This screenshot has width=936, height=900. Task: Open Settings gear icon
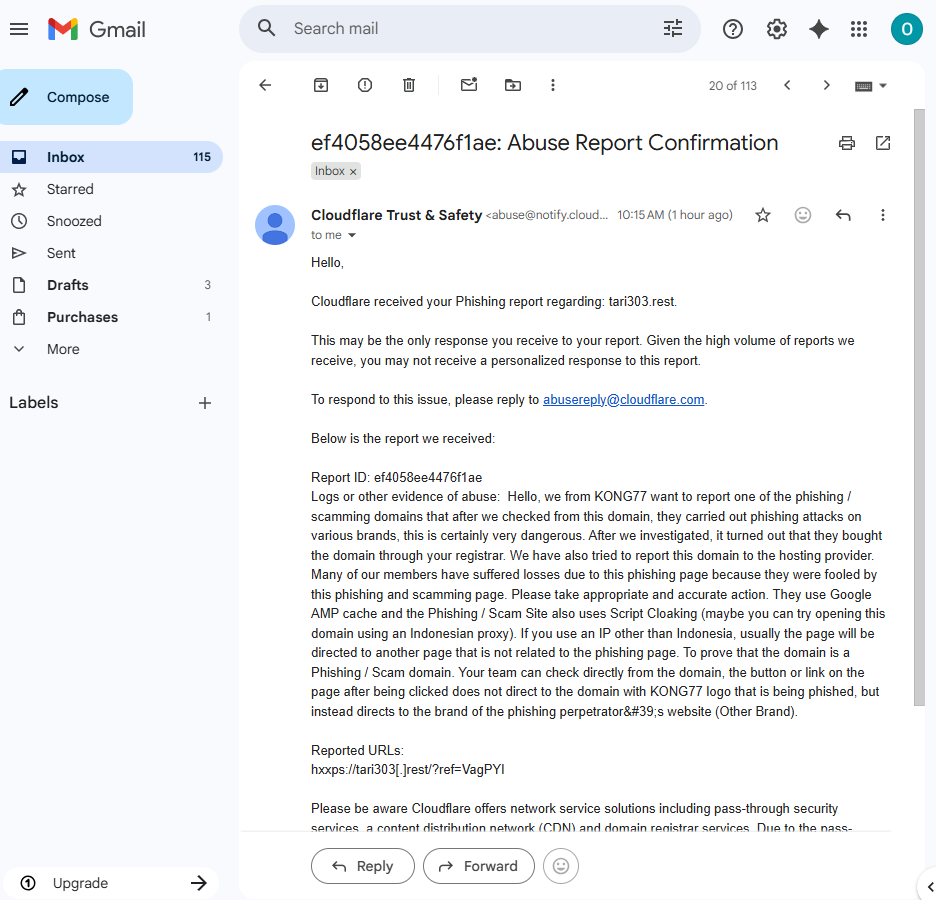click(x=776, y=29)
